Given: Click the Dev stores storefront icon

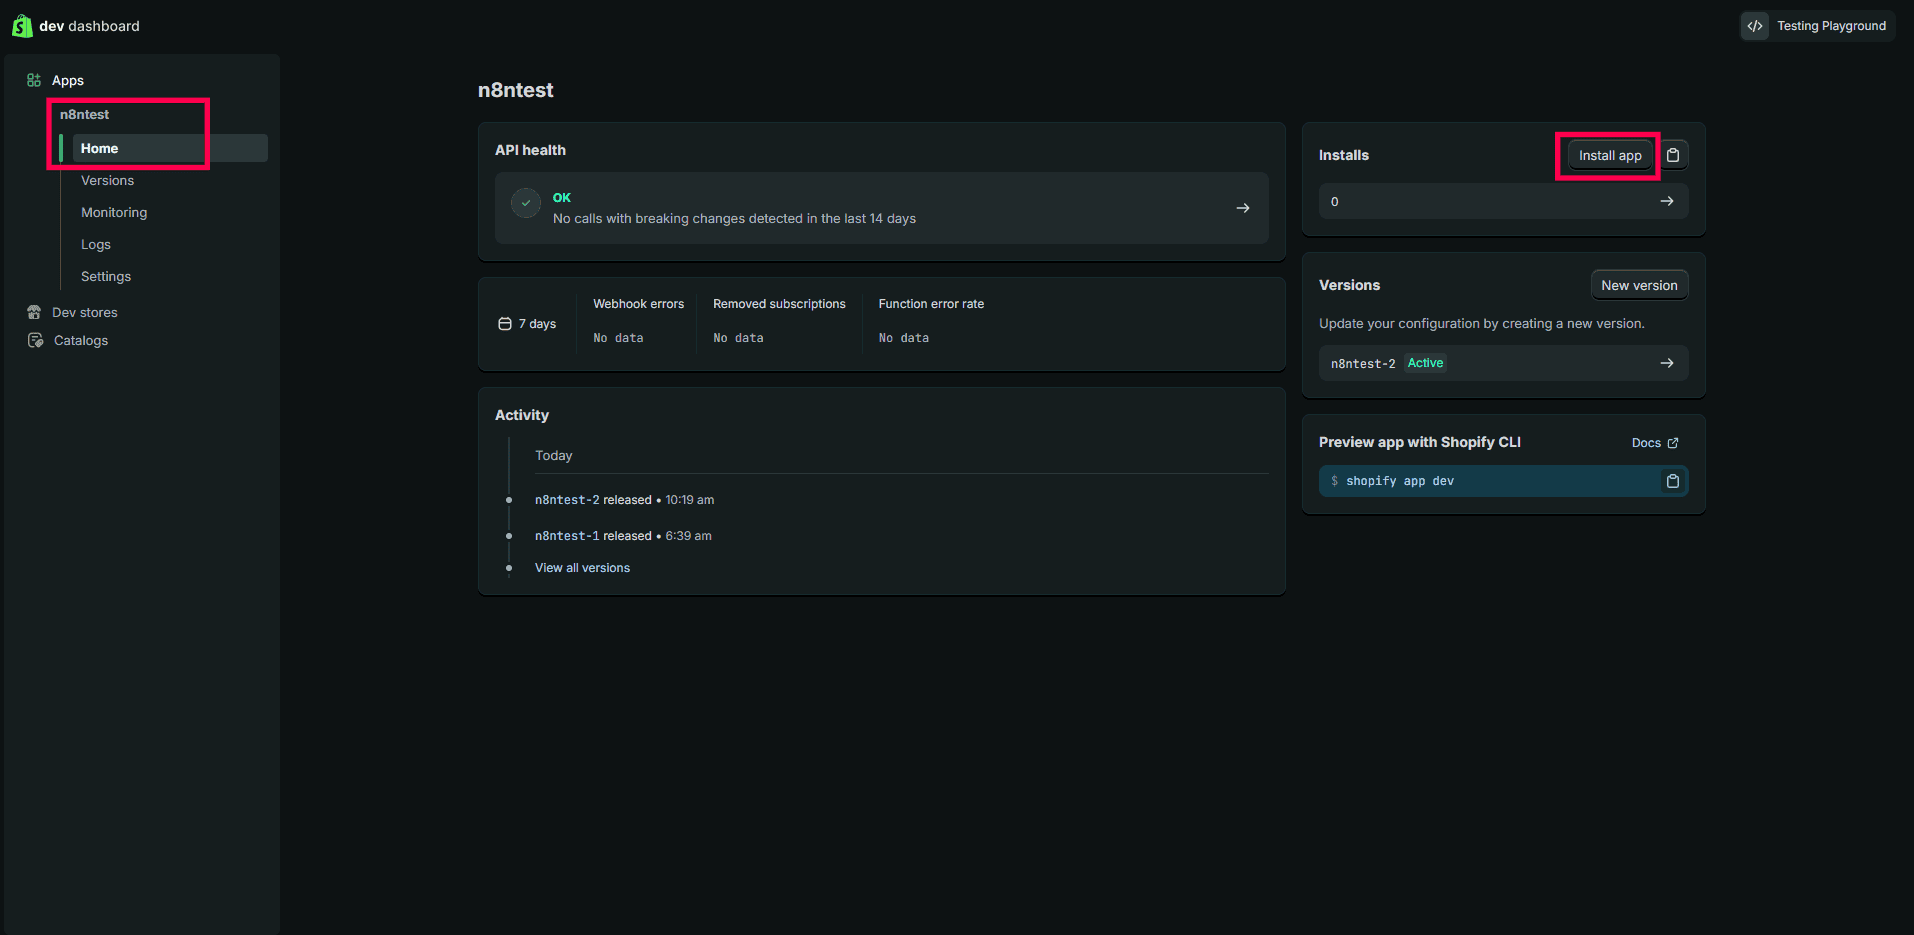Looking at the screenshot, I should [x=34, y=312].
